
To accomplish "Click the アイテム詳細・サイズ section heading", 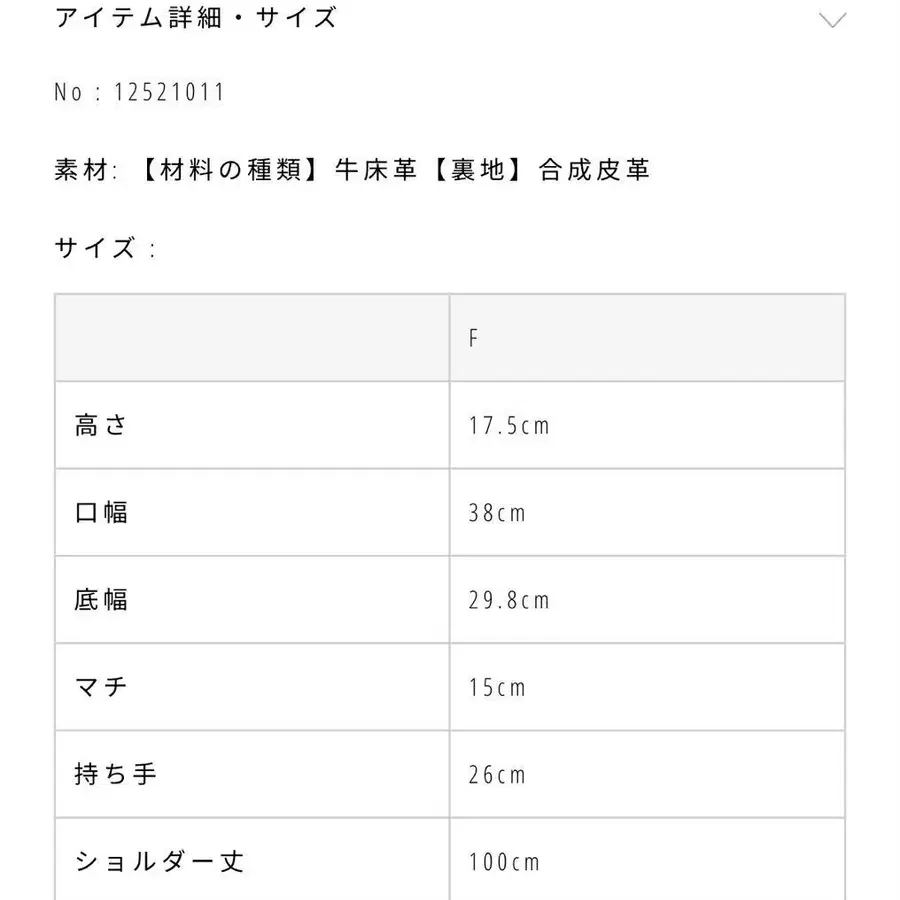I will 196,17.
